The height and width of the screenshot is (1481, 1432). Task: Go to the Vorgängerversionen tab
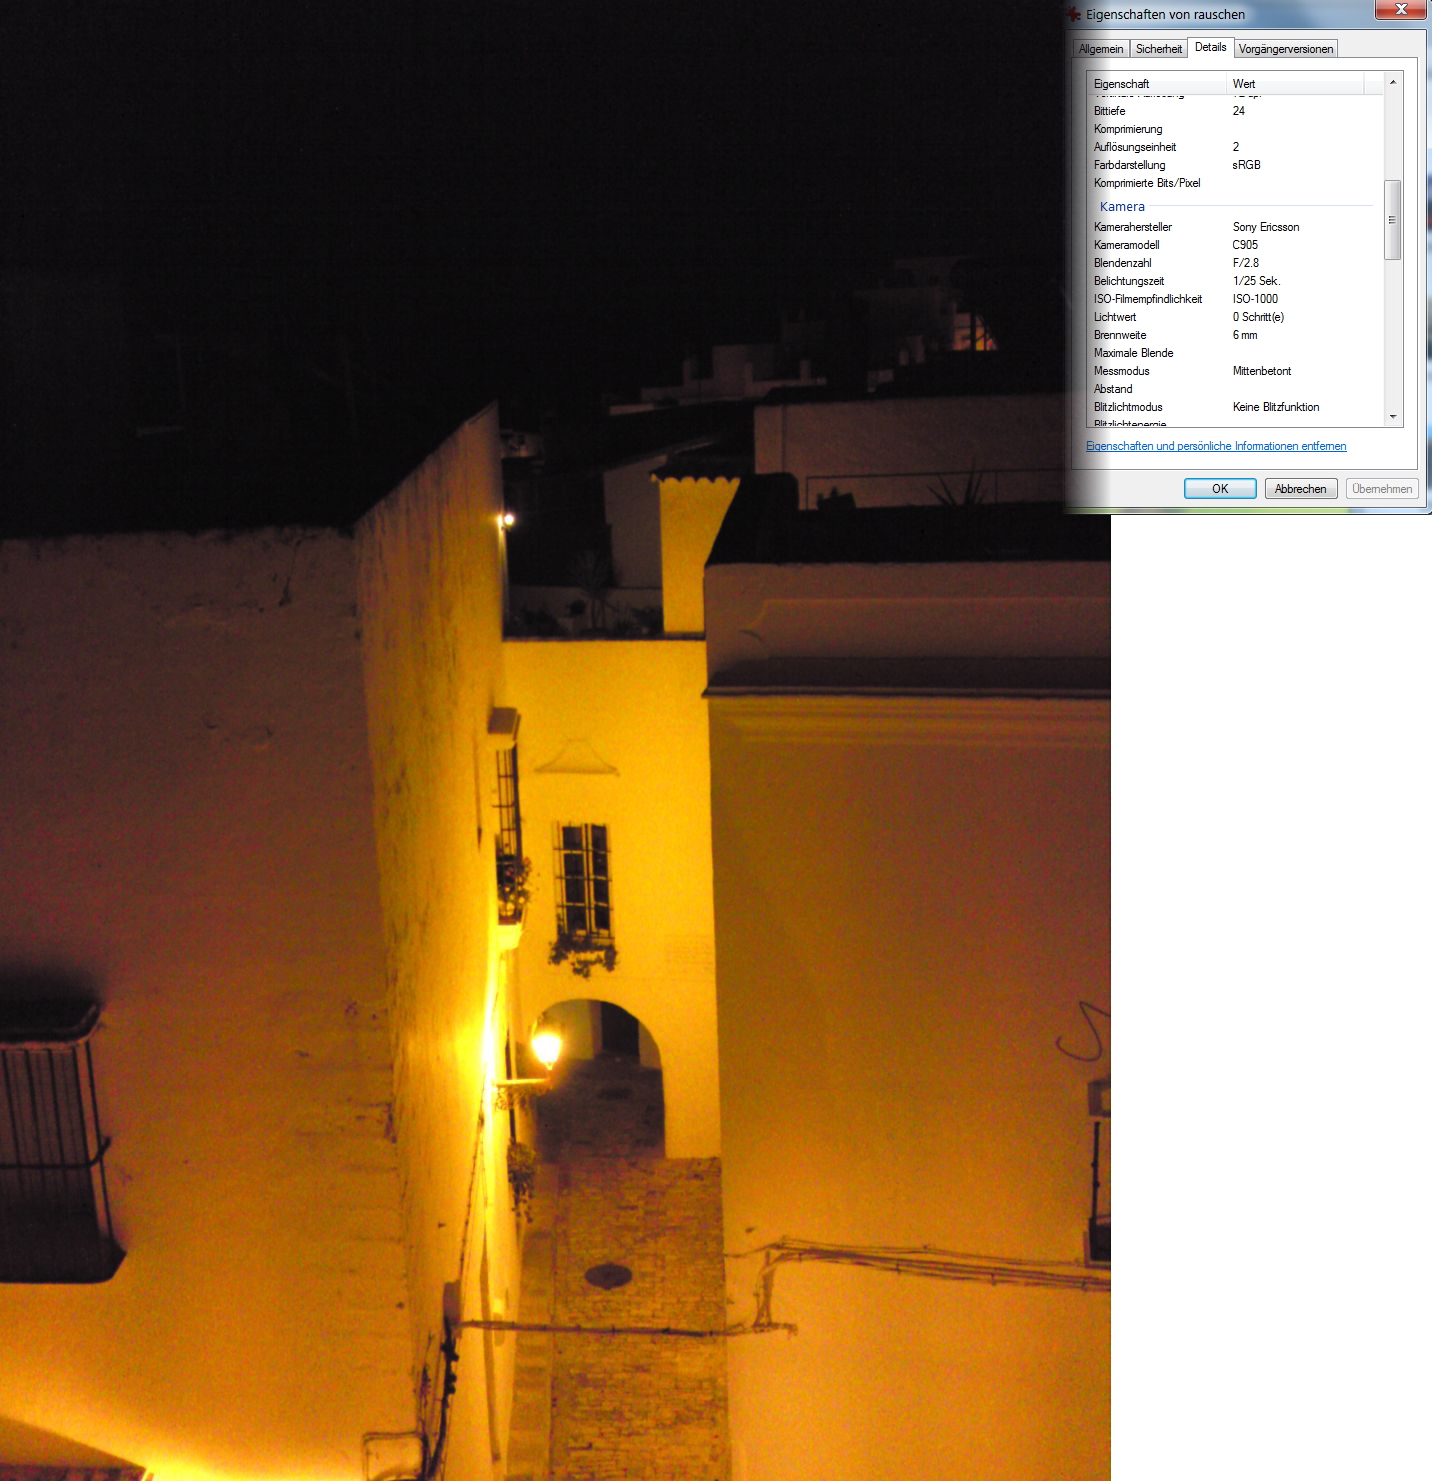(x=1286, y=49)
